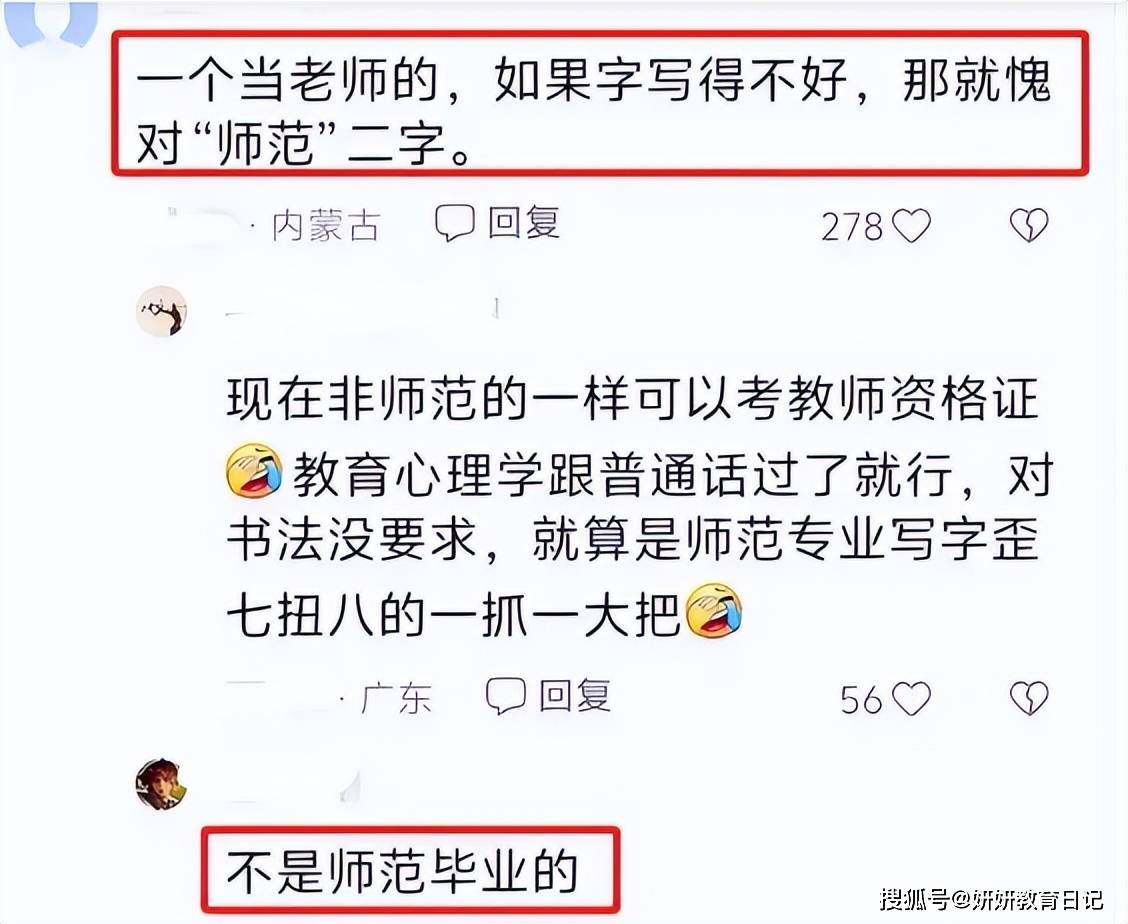Tap the crying-laughing emoji after 一抓一大把
1128x924 pixels.
point(714,611)
